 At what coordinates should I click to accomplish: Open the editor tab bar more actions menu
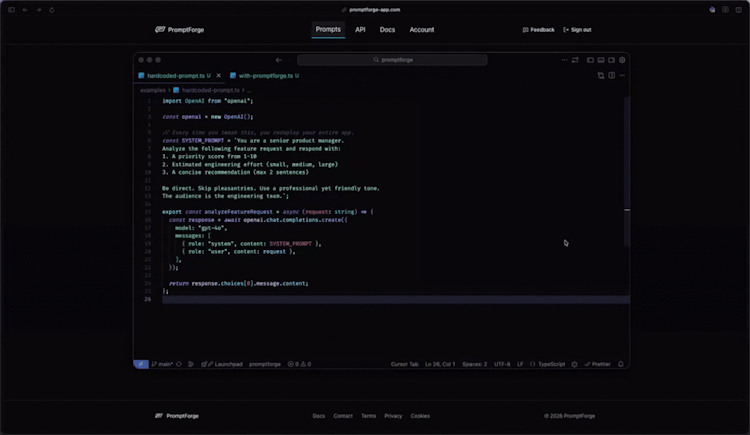point(622,76)
